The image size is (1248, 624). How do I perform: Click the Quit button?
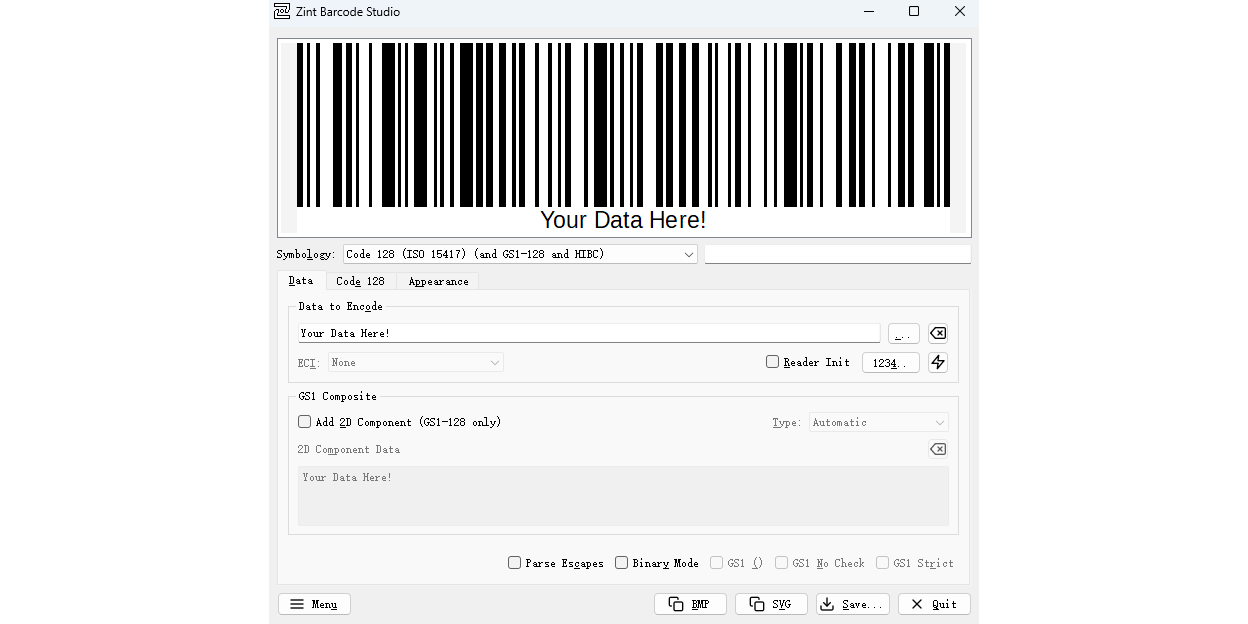click(x=933, y=604)
